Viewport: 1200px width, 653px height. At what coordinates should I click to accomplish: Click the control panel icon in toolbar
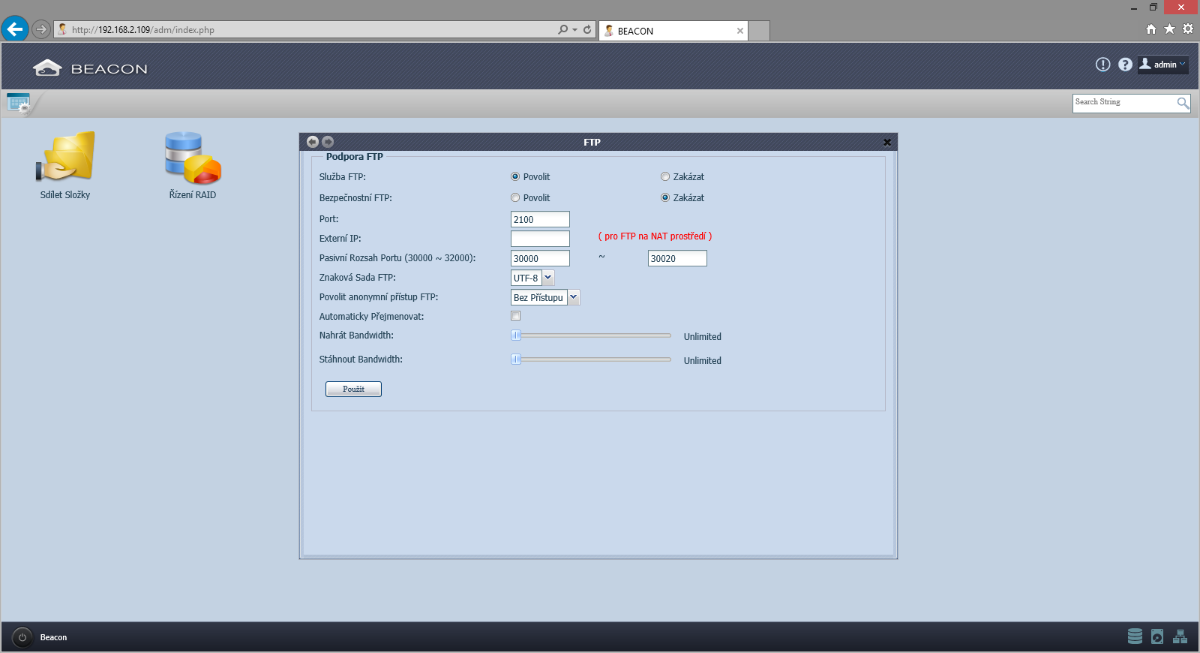pyautogui.click(x=18, y=102)
